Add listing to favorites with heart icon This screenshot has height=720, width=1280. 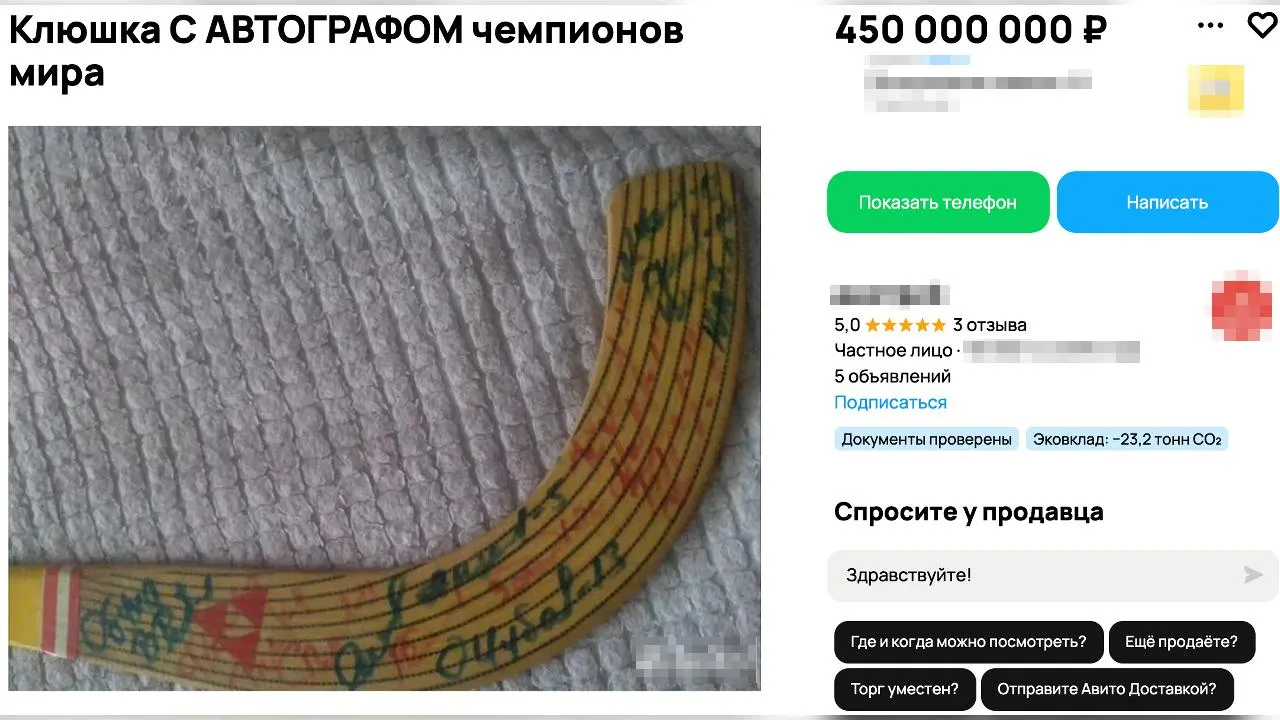[1263, 26]
